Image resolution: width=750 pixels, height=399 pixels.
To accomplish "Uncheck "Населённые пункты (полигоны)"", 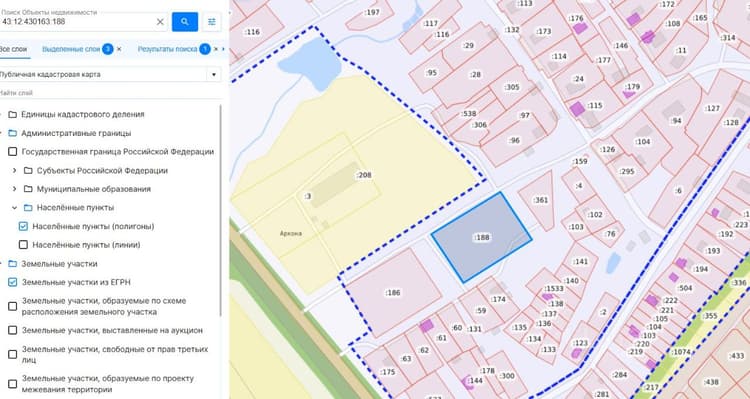I will [x=23, y=226].
